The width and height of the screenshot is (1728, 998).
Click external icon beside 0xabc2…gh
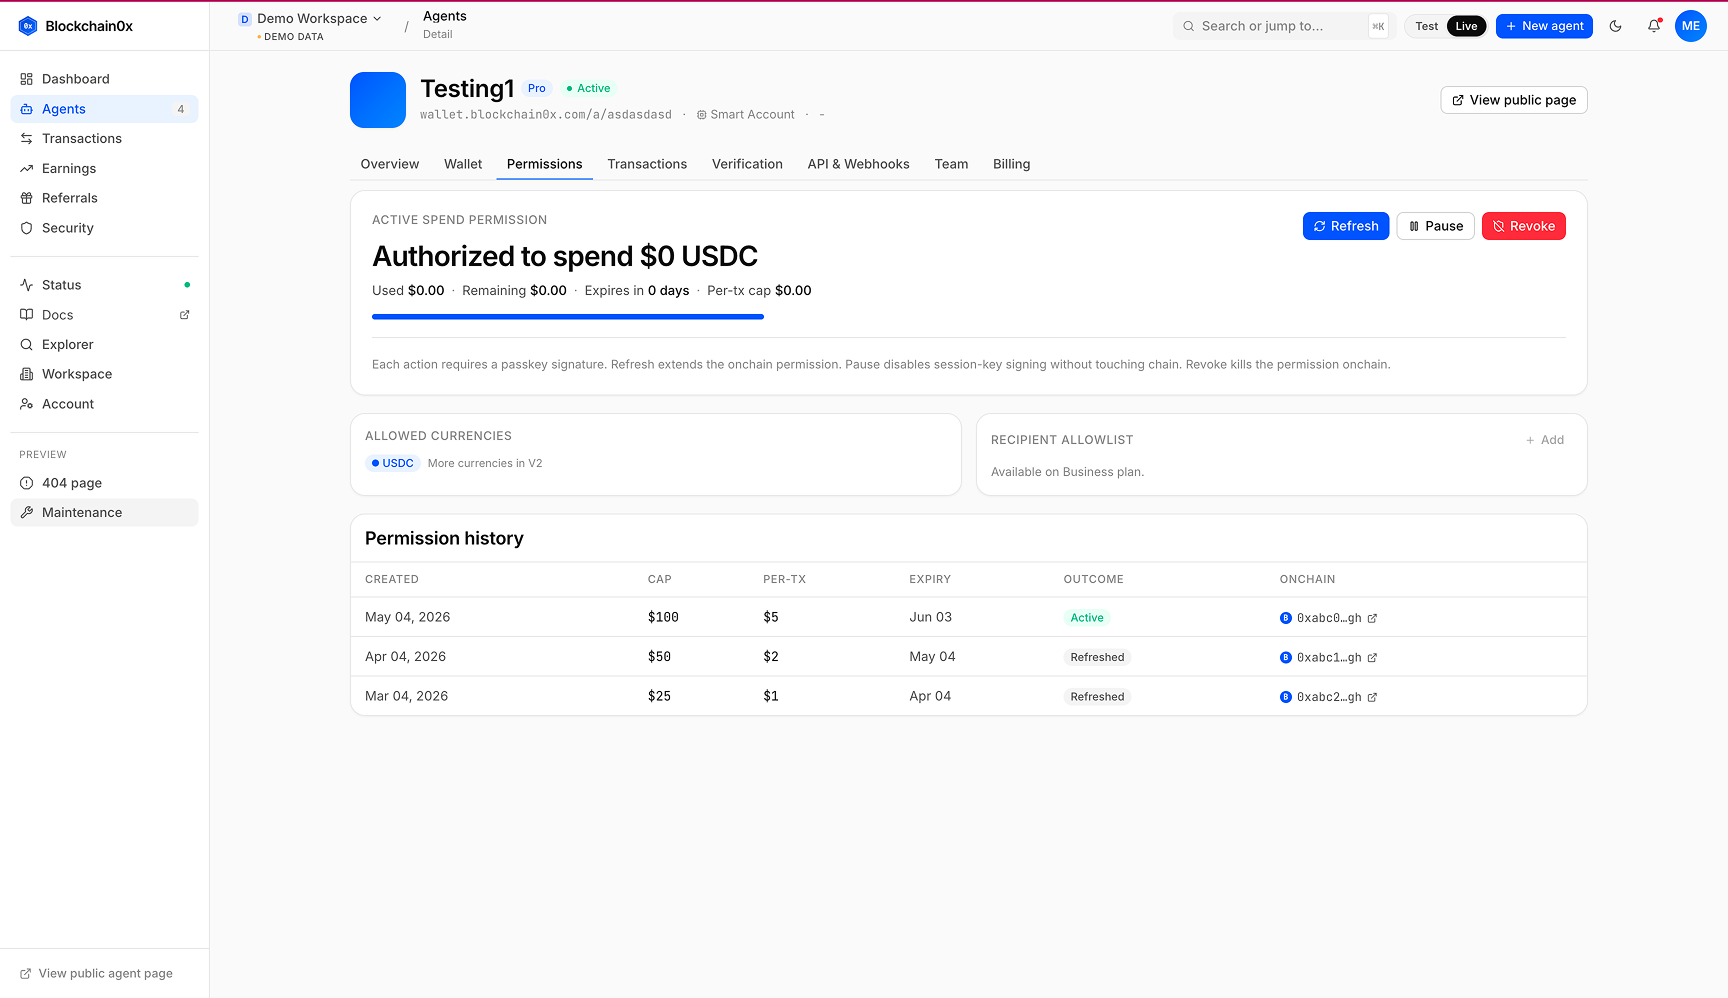pos(1372,697)
